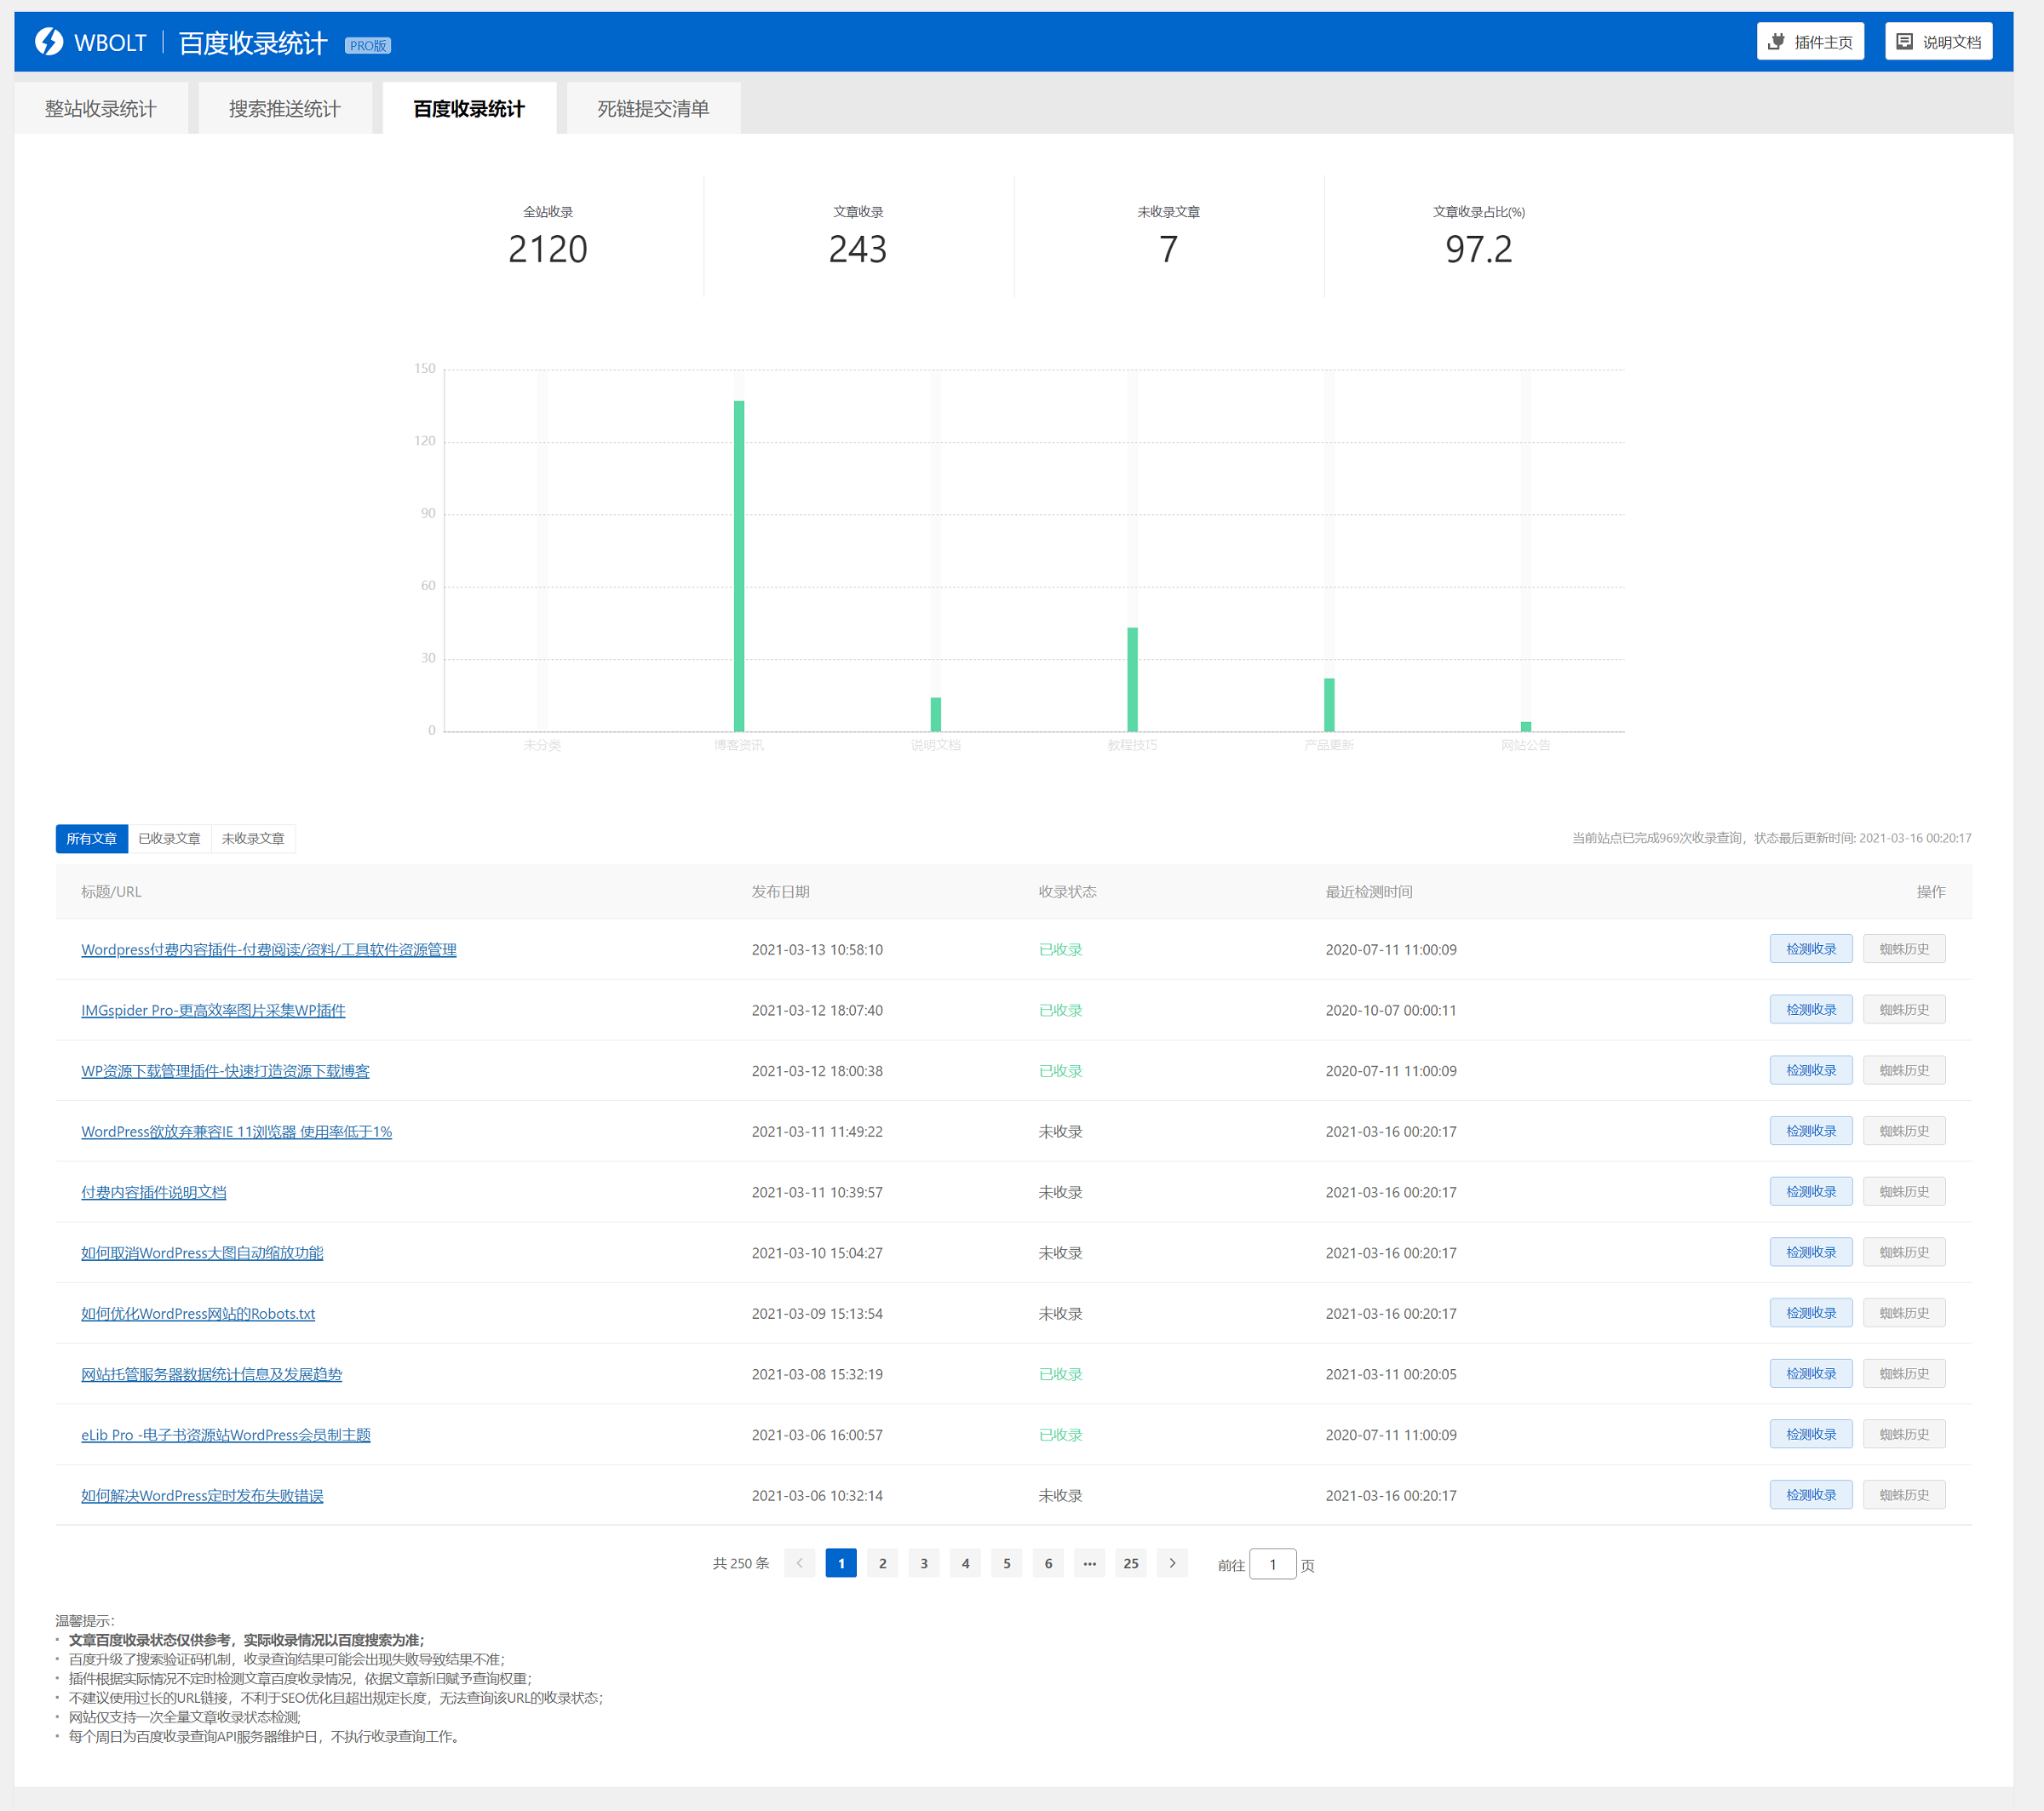Open the 如何优化WordPress网站的Robots.txt link
This screenshot has height=1811, width=2044.
click(x=198, y=1313)
